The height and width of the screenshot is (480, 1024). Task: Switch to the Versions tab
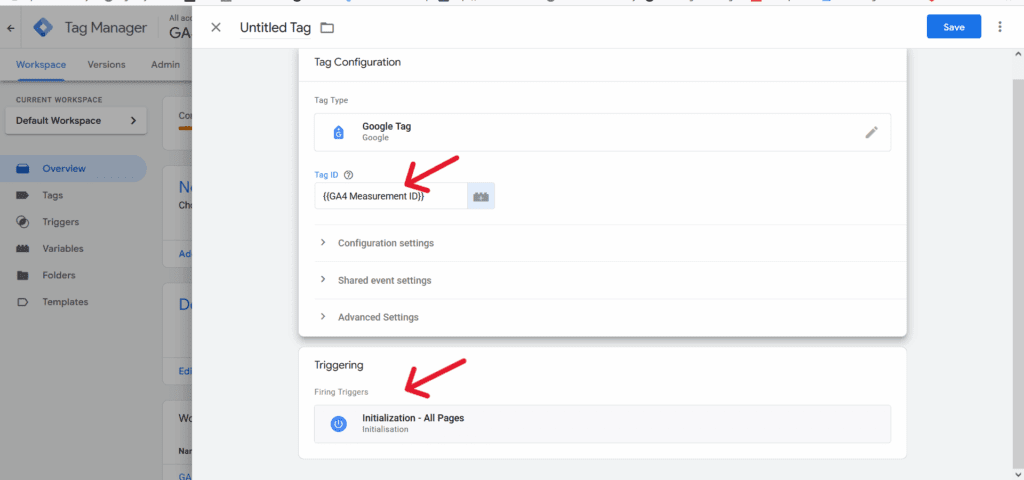(106, 65)
